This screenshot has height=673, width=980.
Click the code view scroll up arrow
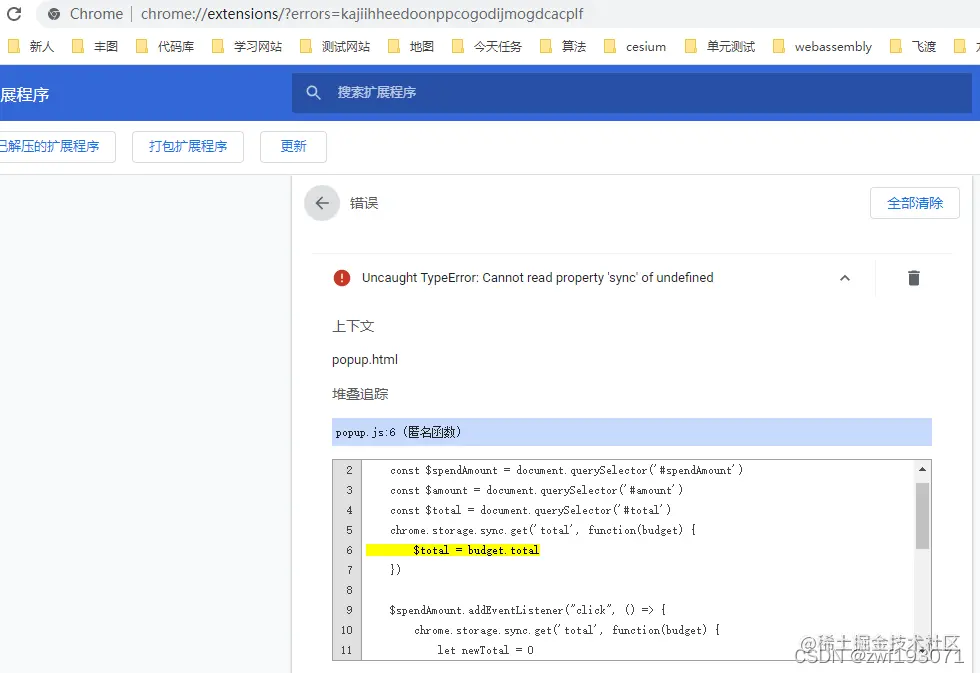coord(922,469)
